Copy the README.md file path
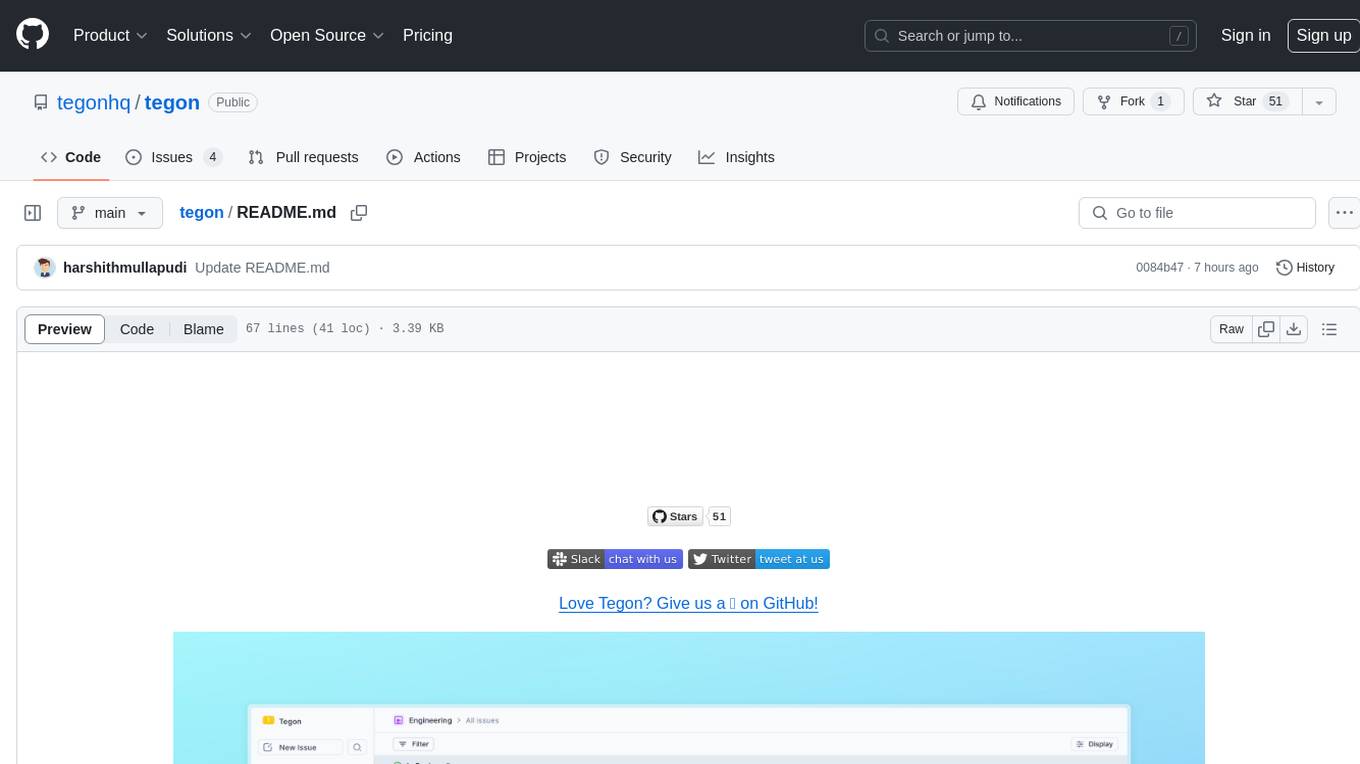The image size is (1360, 764). (359, 213)
